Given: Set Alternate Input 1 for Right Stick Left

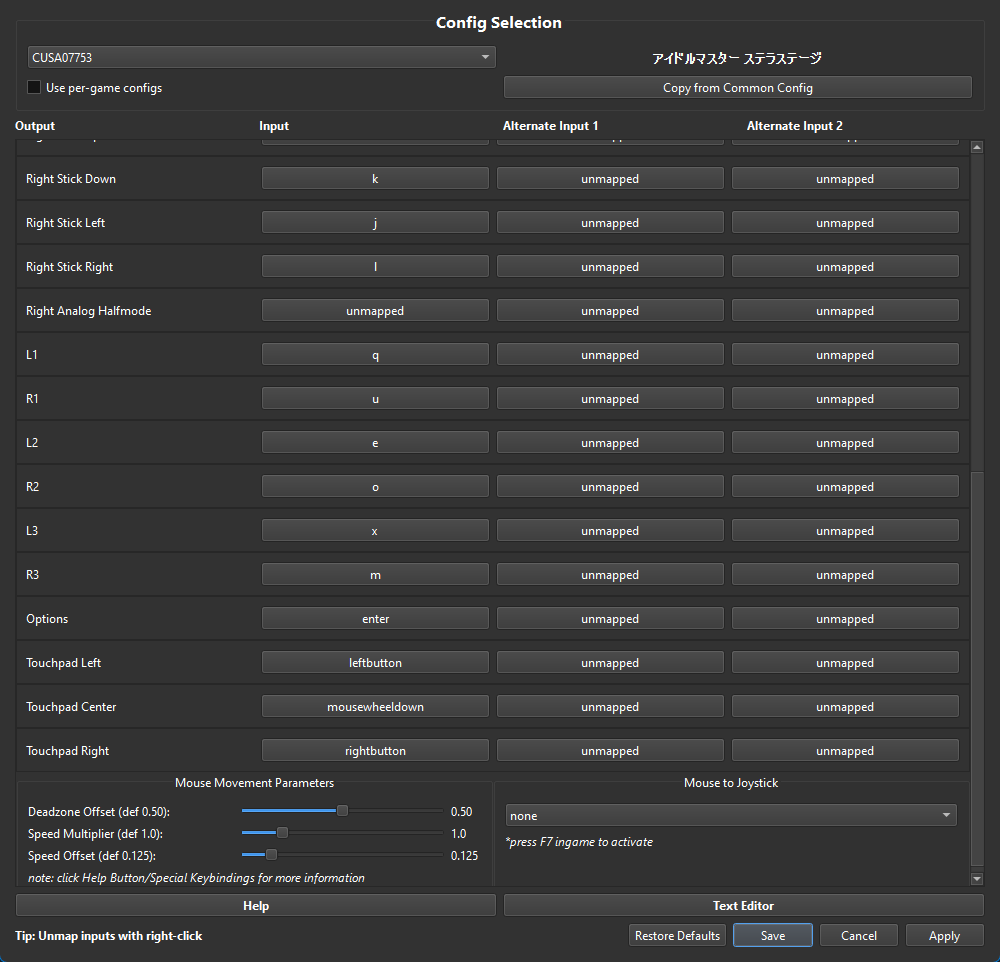Looking at the screenshot, I should point(610,223).
